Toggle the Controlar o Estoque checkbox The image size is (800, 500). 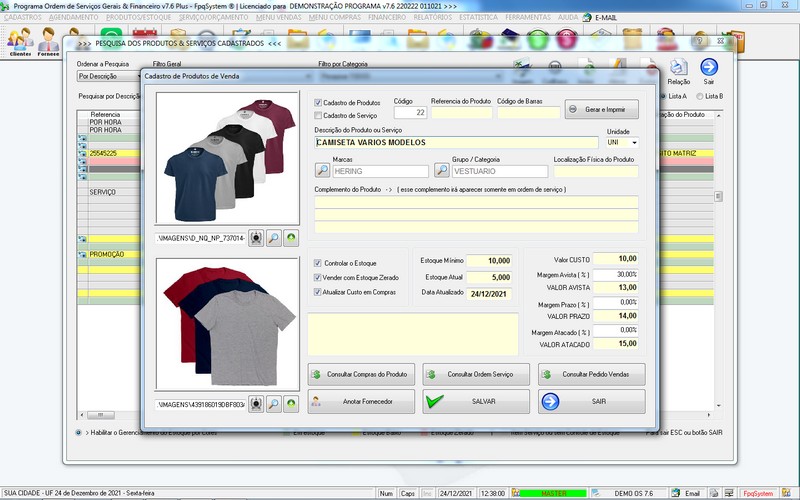[318, 263]
